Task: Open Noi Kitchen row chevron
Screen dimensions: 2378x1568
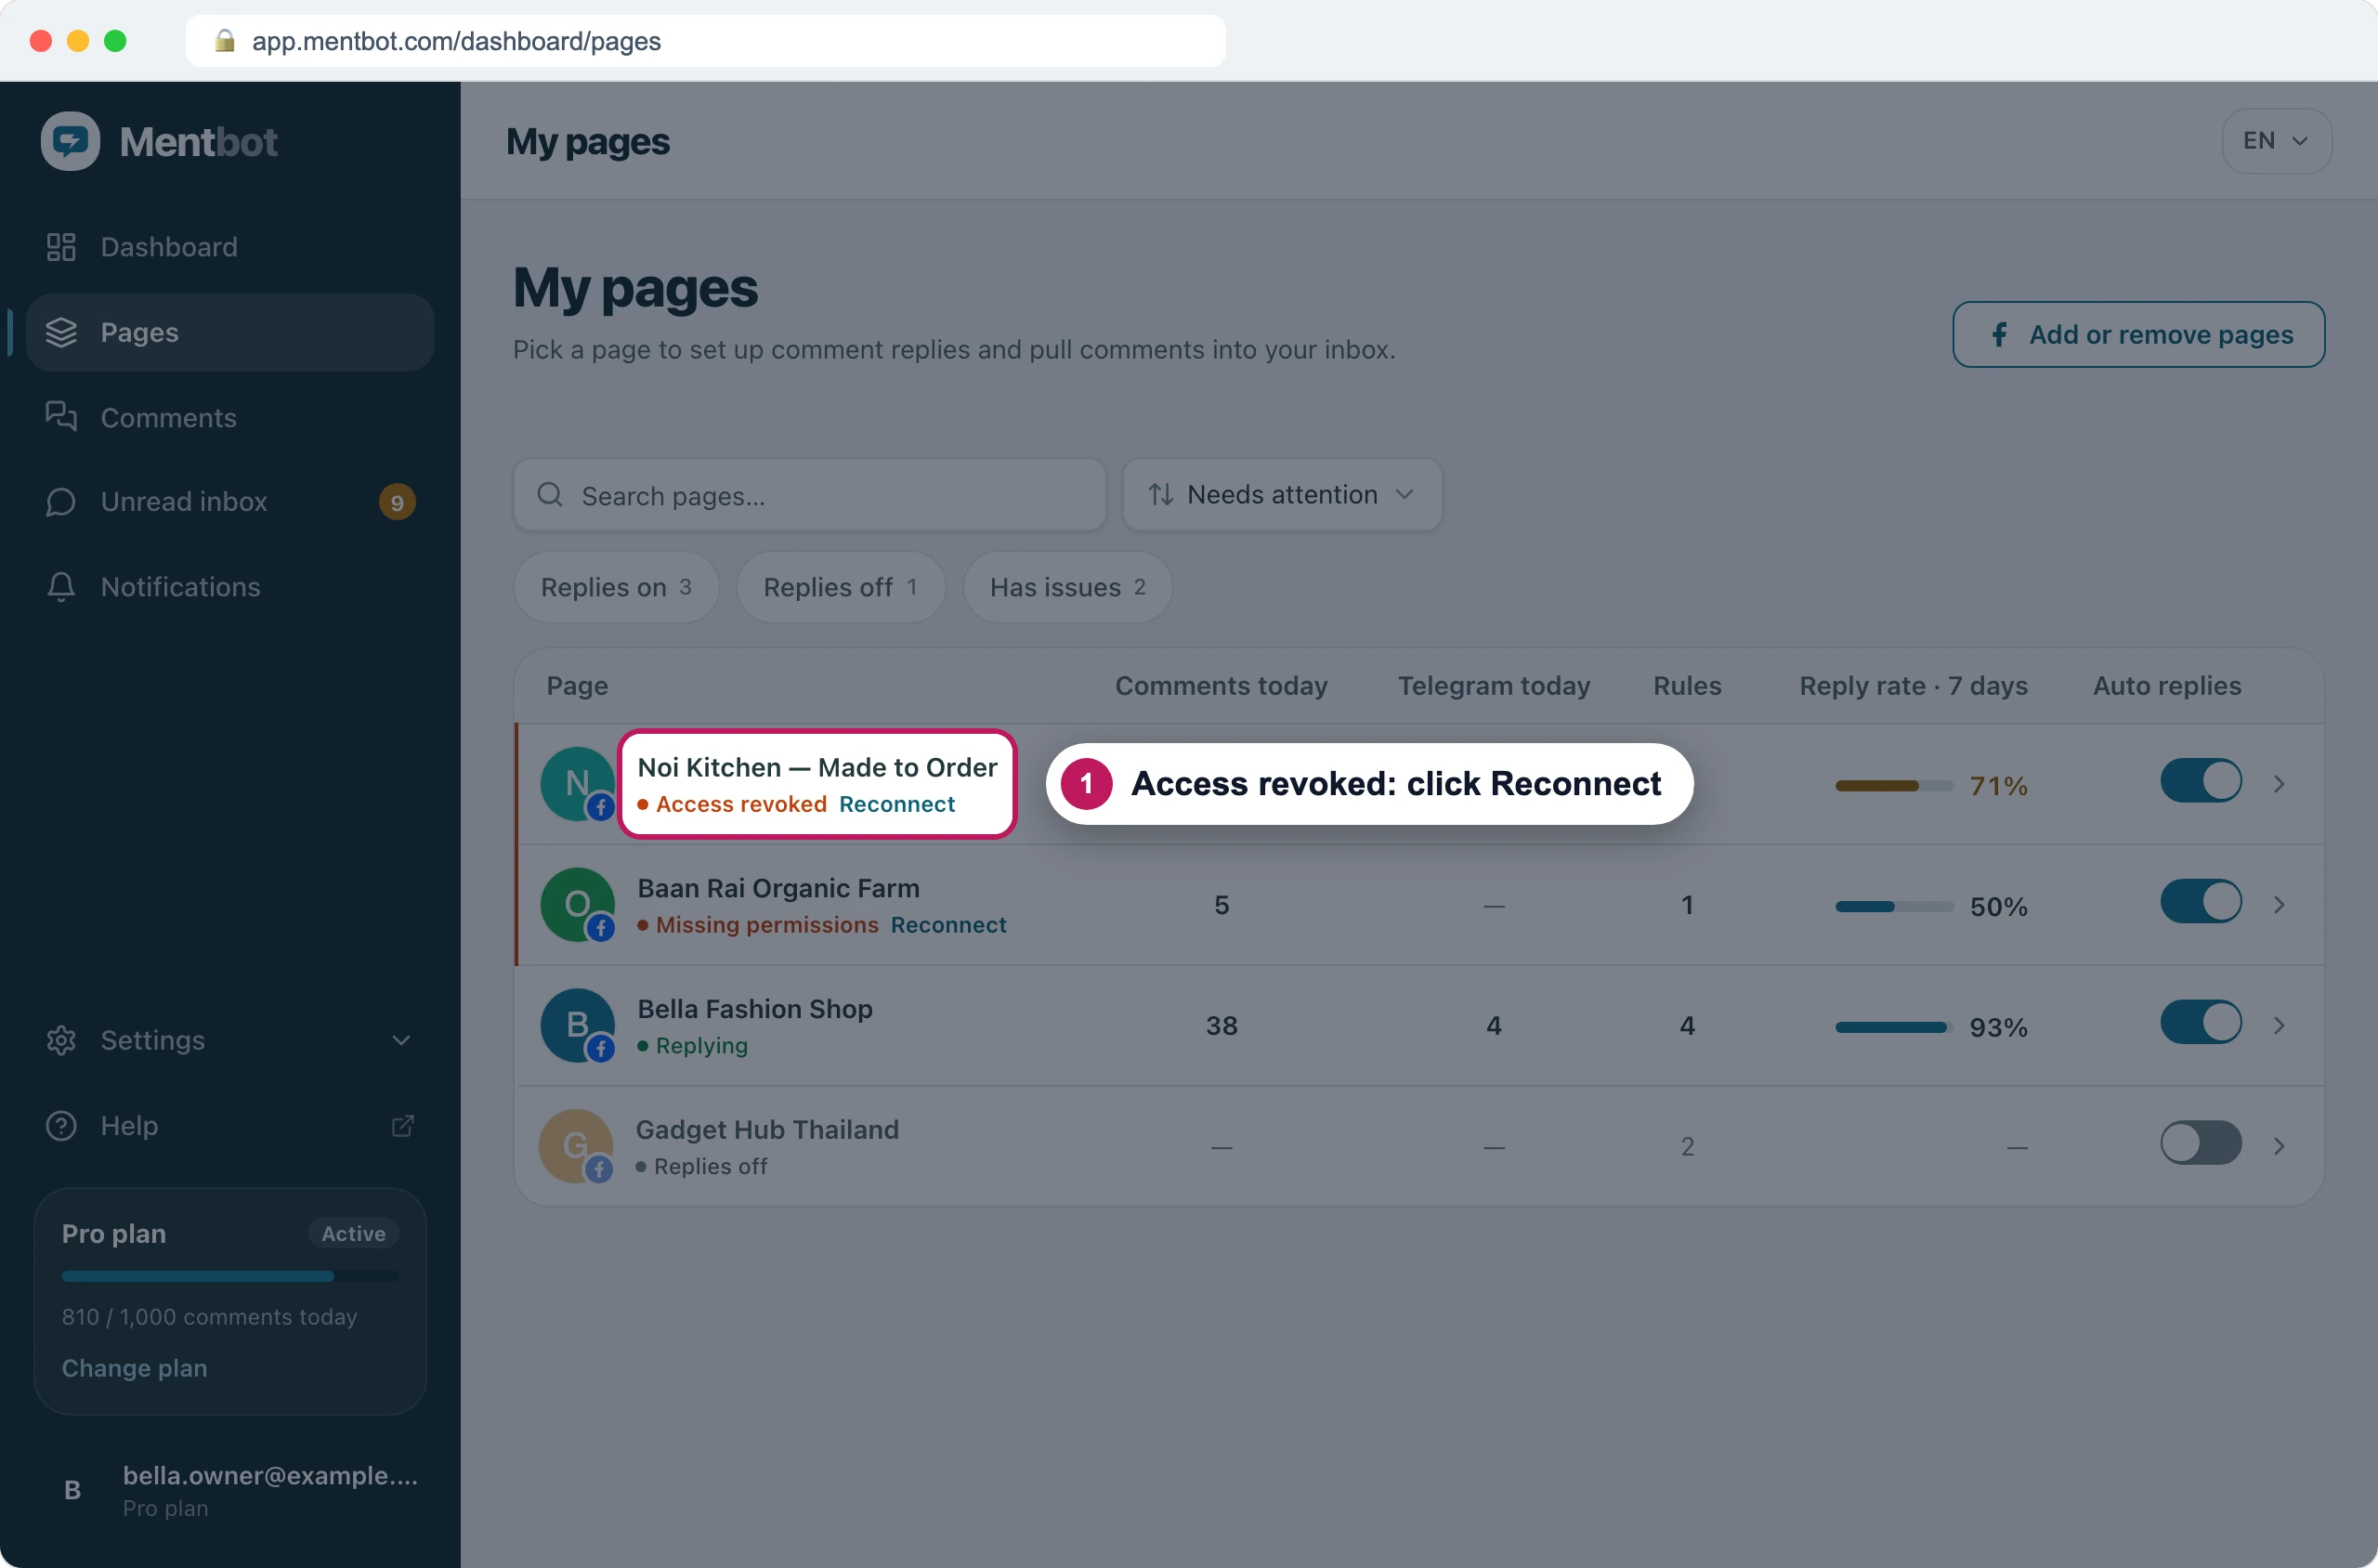Action: 2278,784
